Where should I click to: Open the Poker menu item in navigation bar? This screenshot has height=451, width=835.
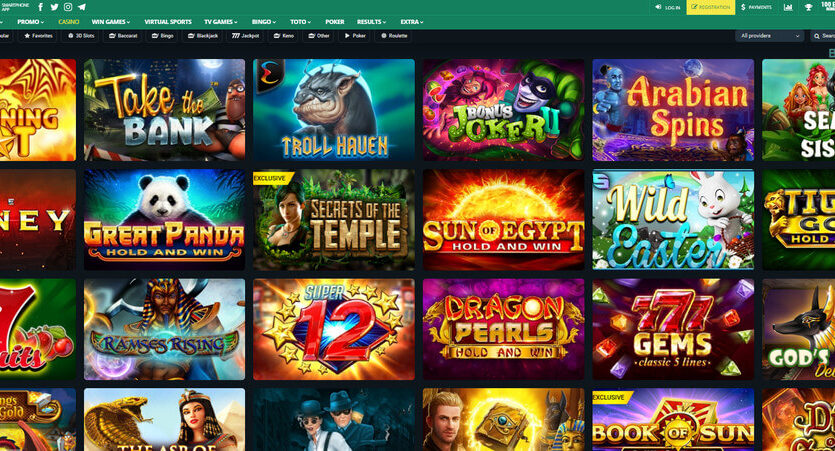pos(334,22)
